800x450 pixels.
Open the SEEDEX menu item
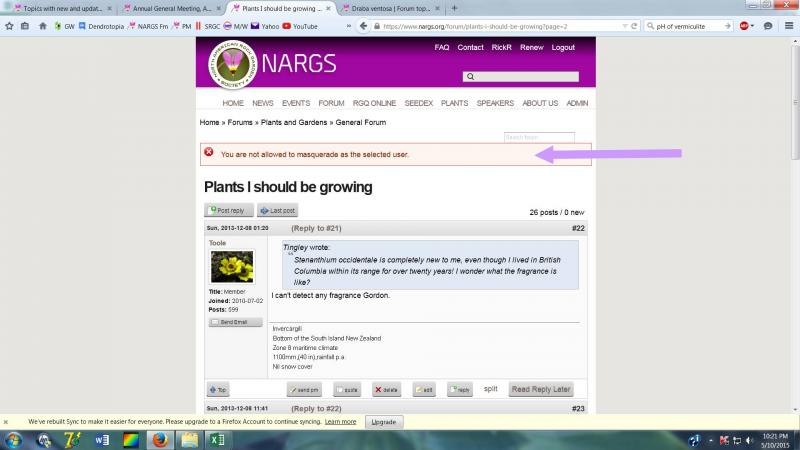click(417, 103)
